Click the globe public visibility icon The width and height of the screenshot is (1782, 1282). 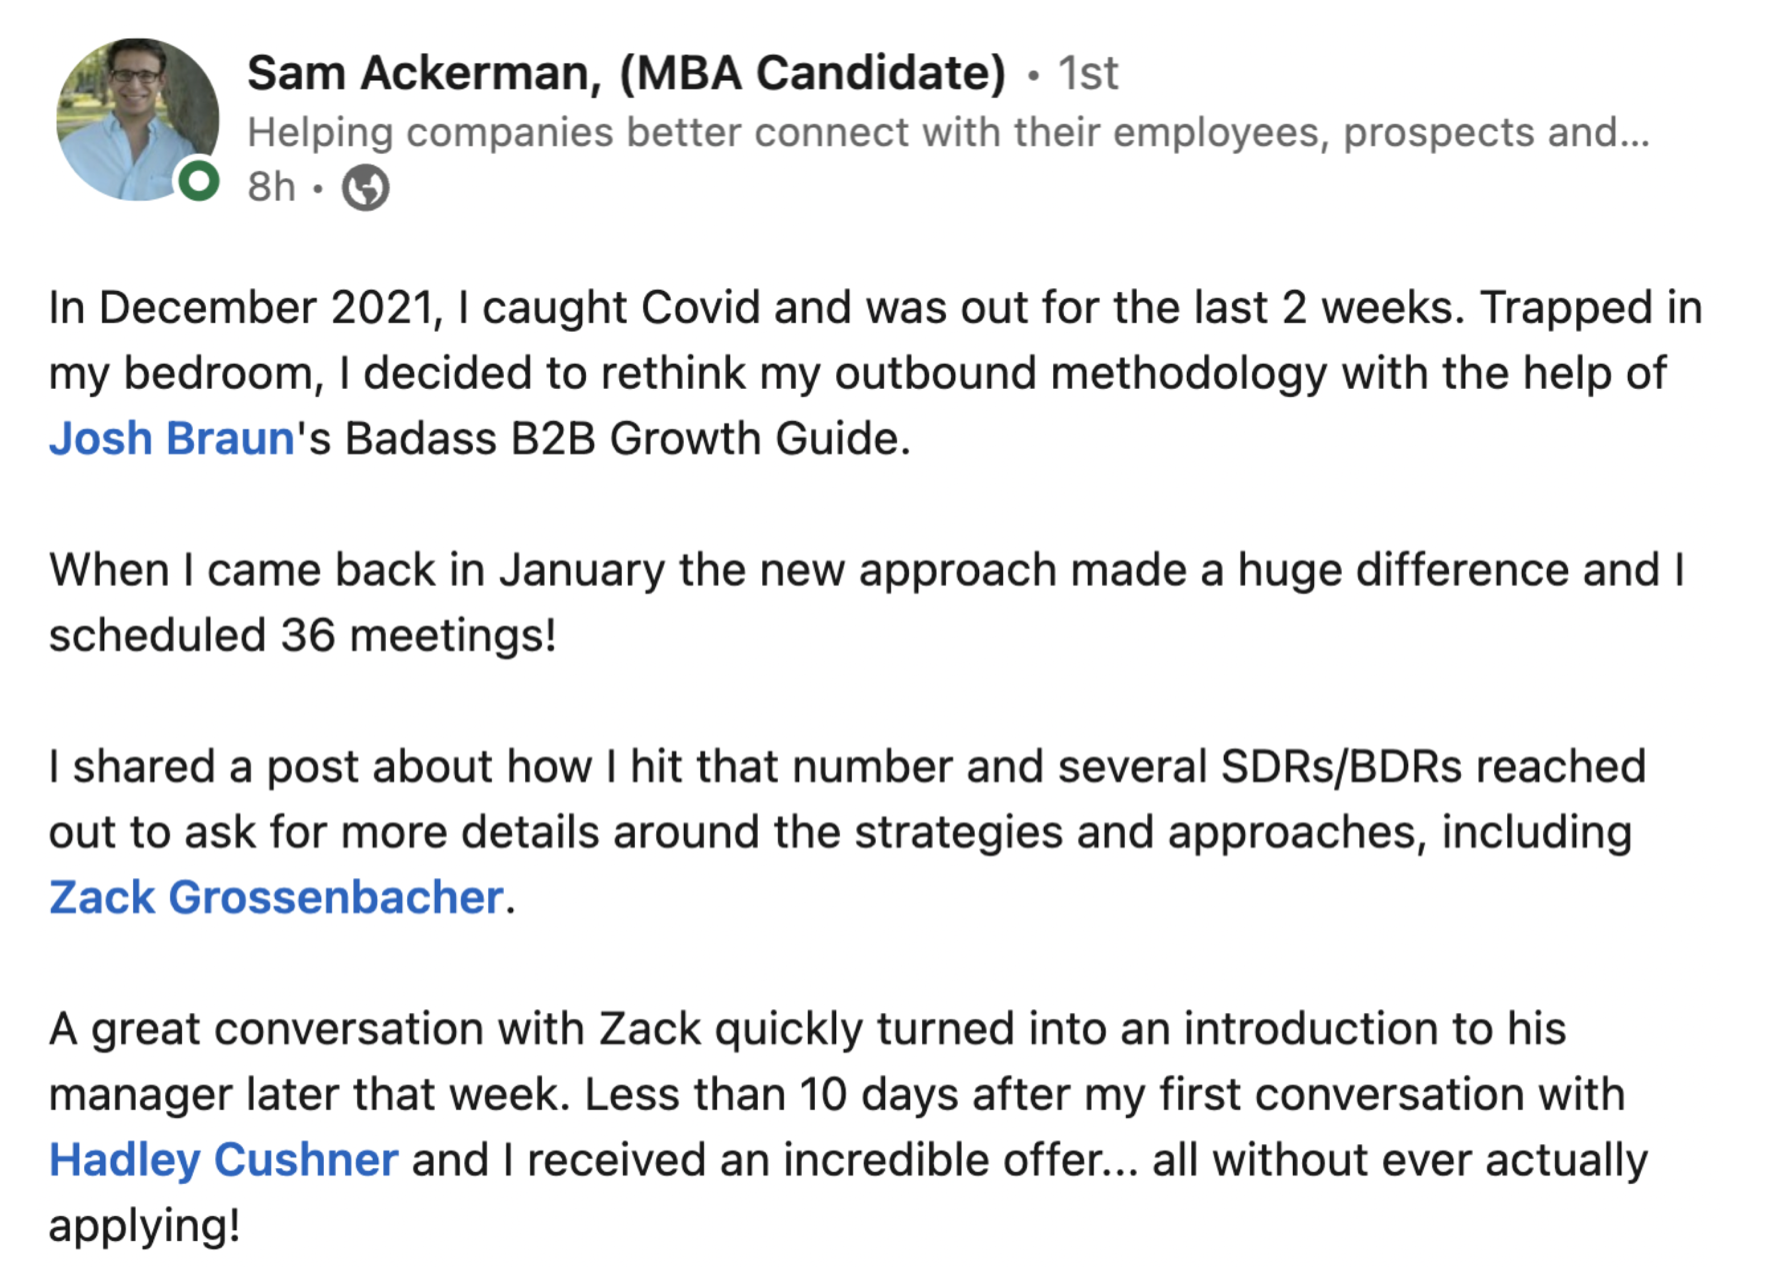click(366, 187)
